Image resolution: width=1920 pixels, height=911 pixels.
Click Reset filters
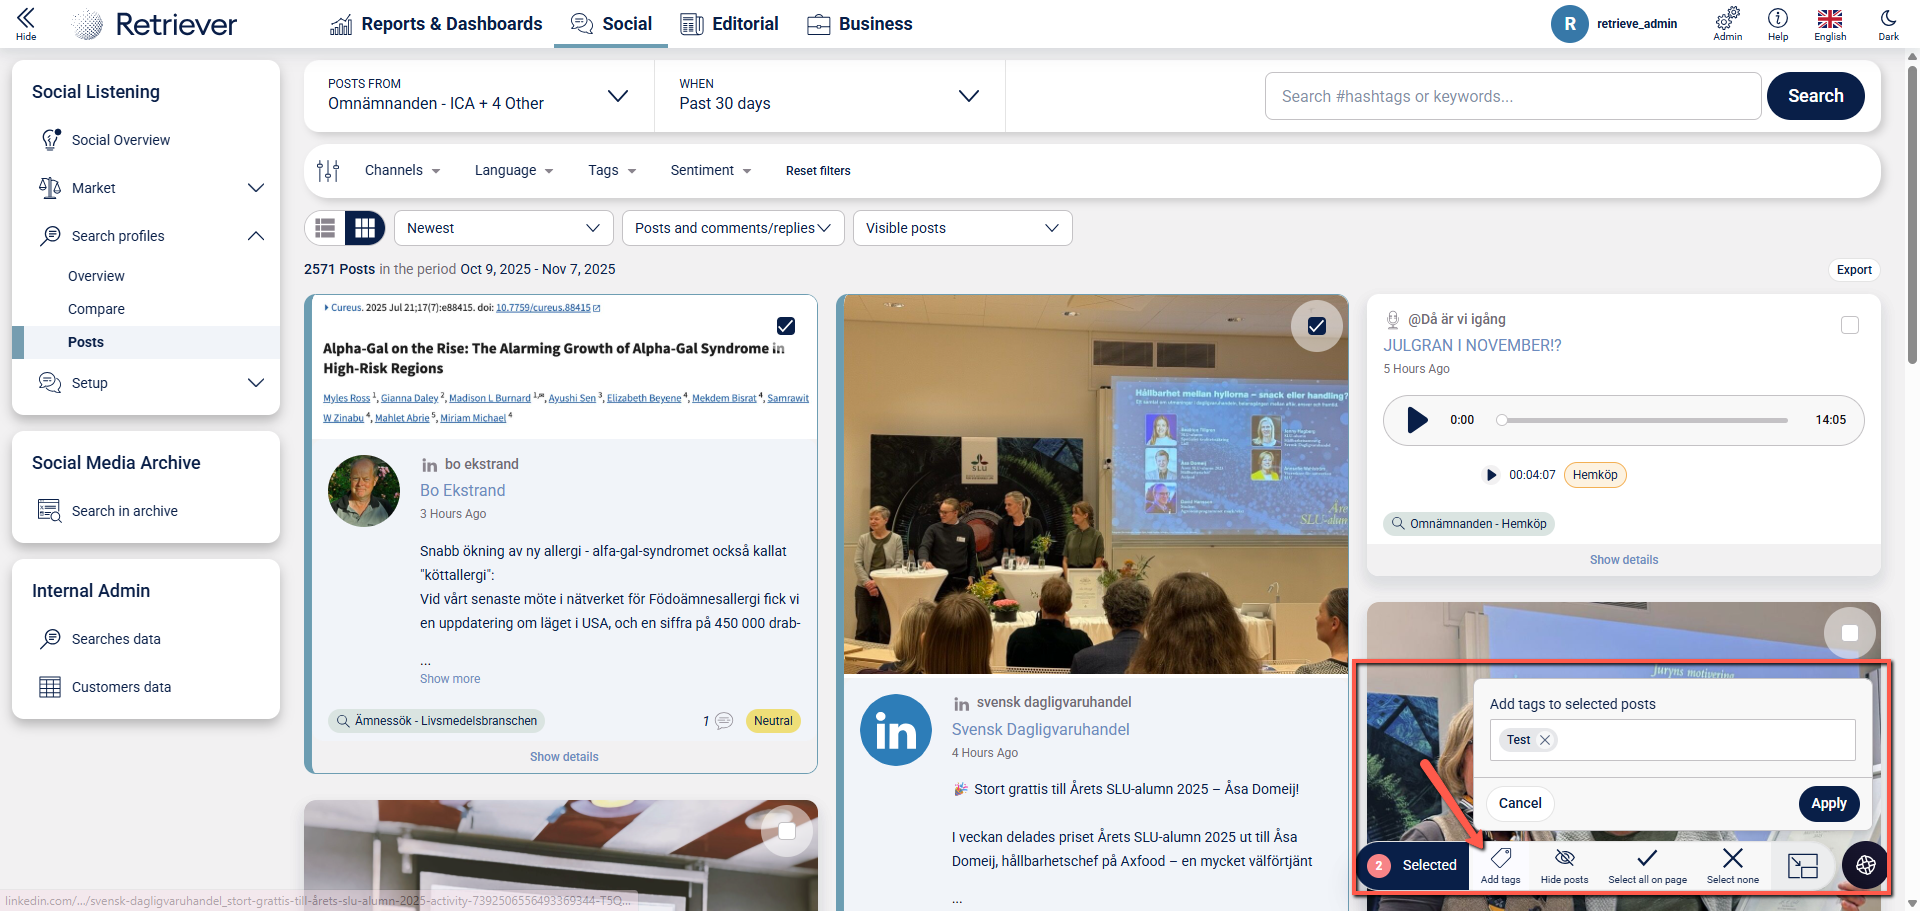(818, 171)
